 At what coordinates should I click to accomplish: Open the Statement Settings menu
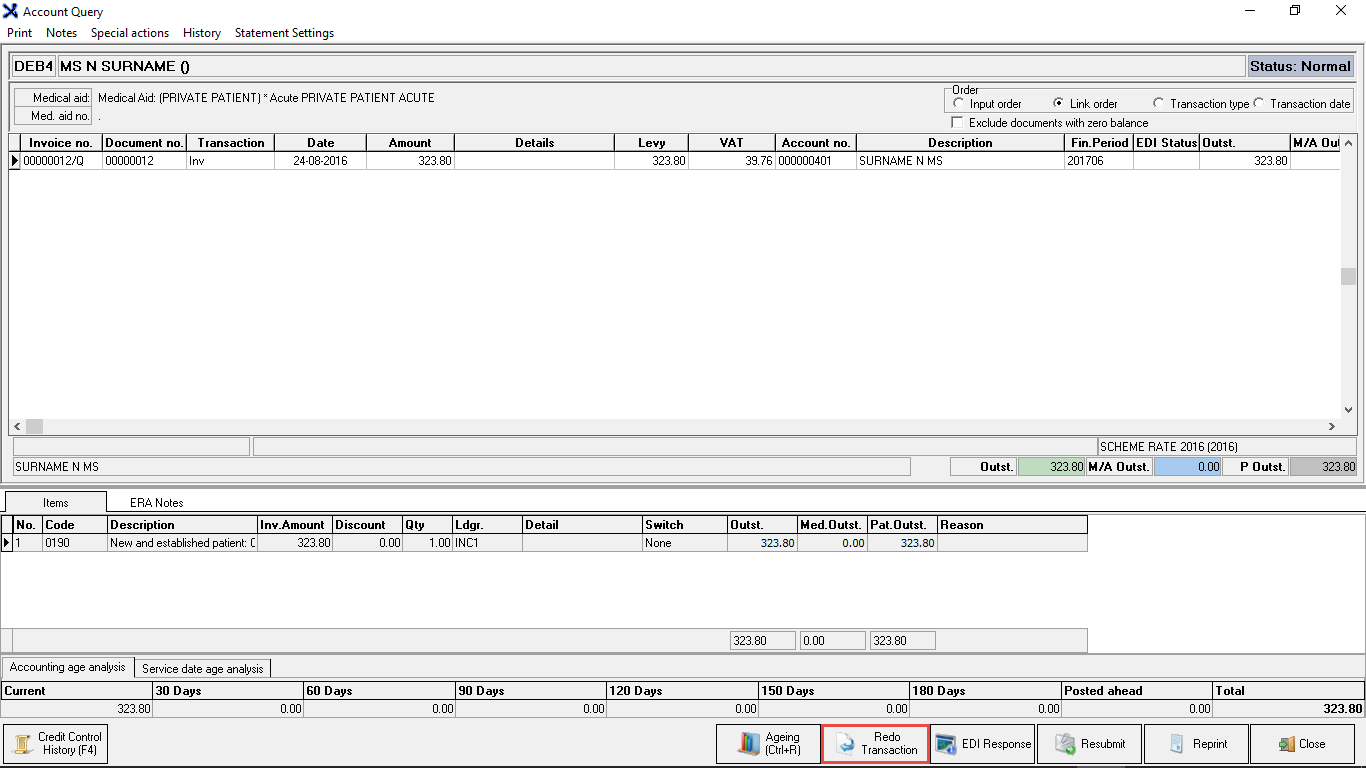tap(284, 33)
